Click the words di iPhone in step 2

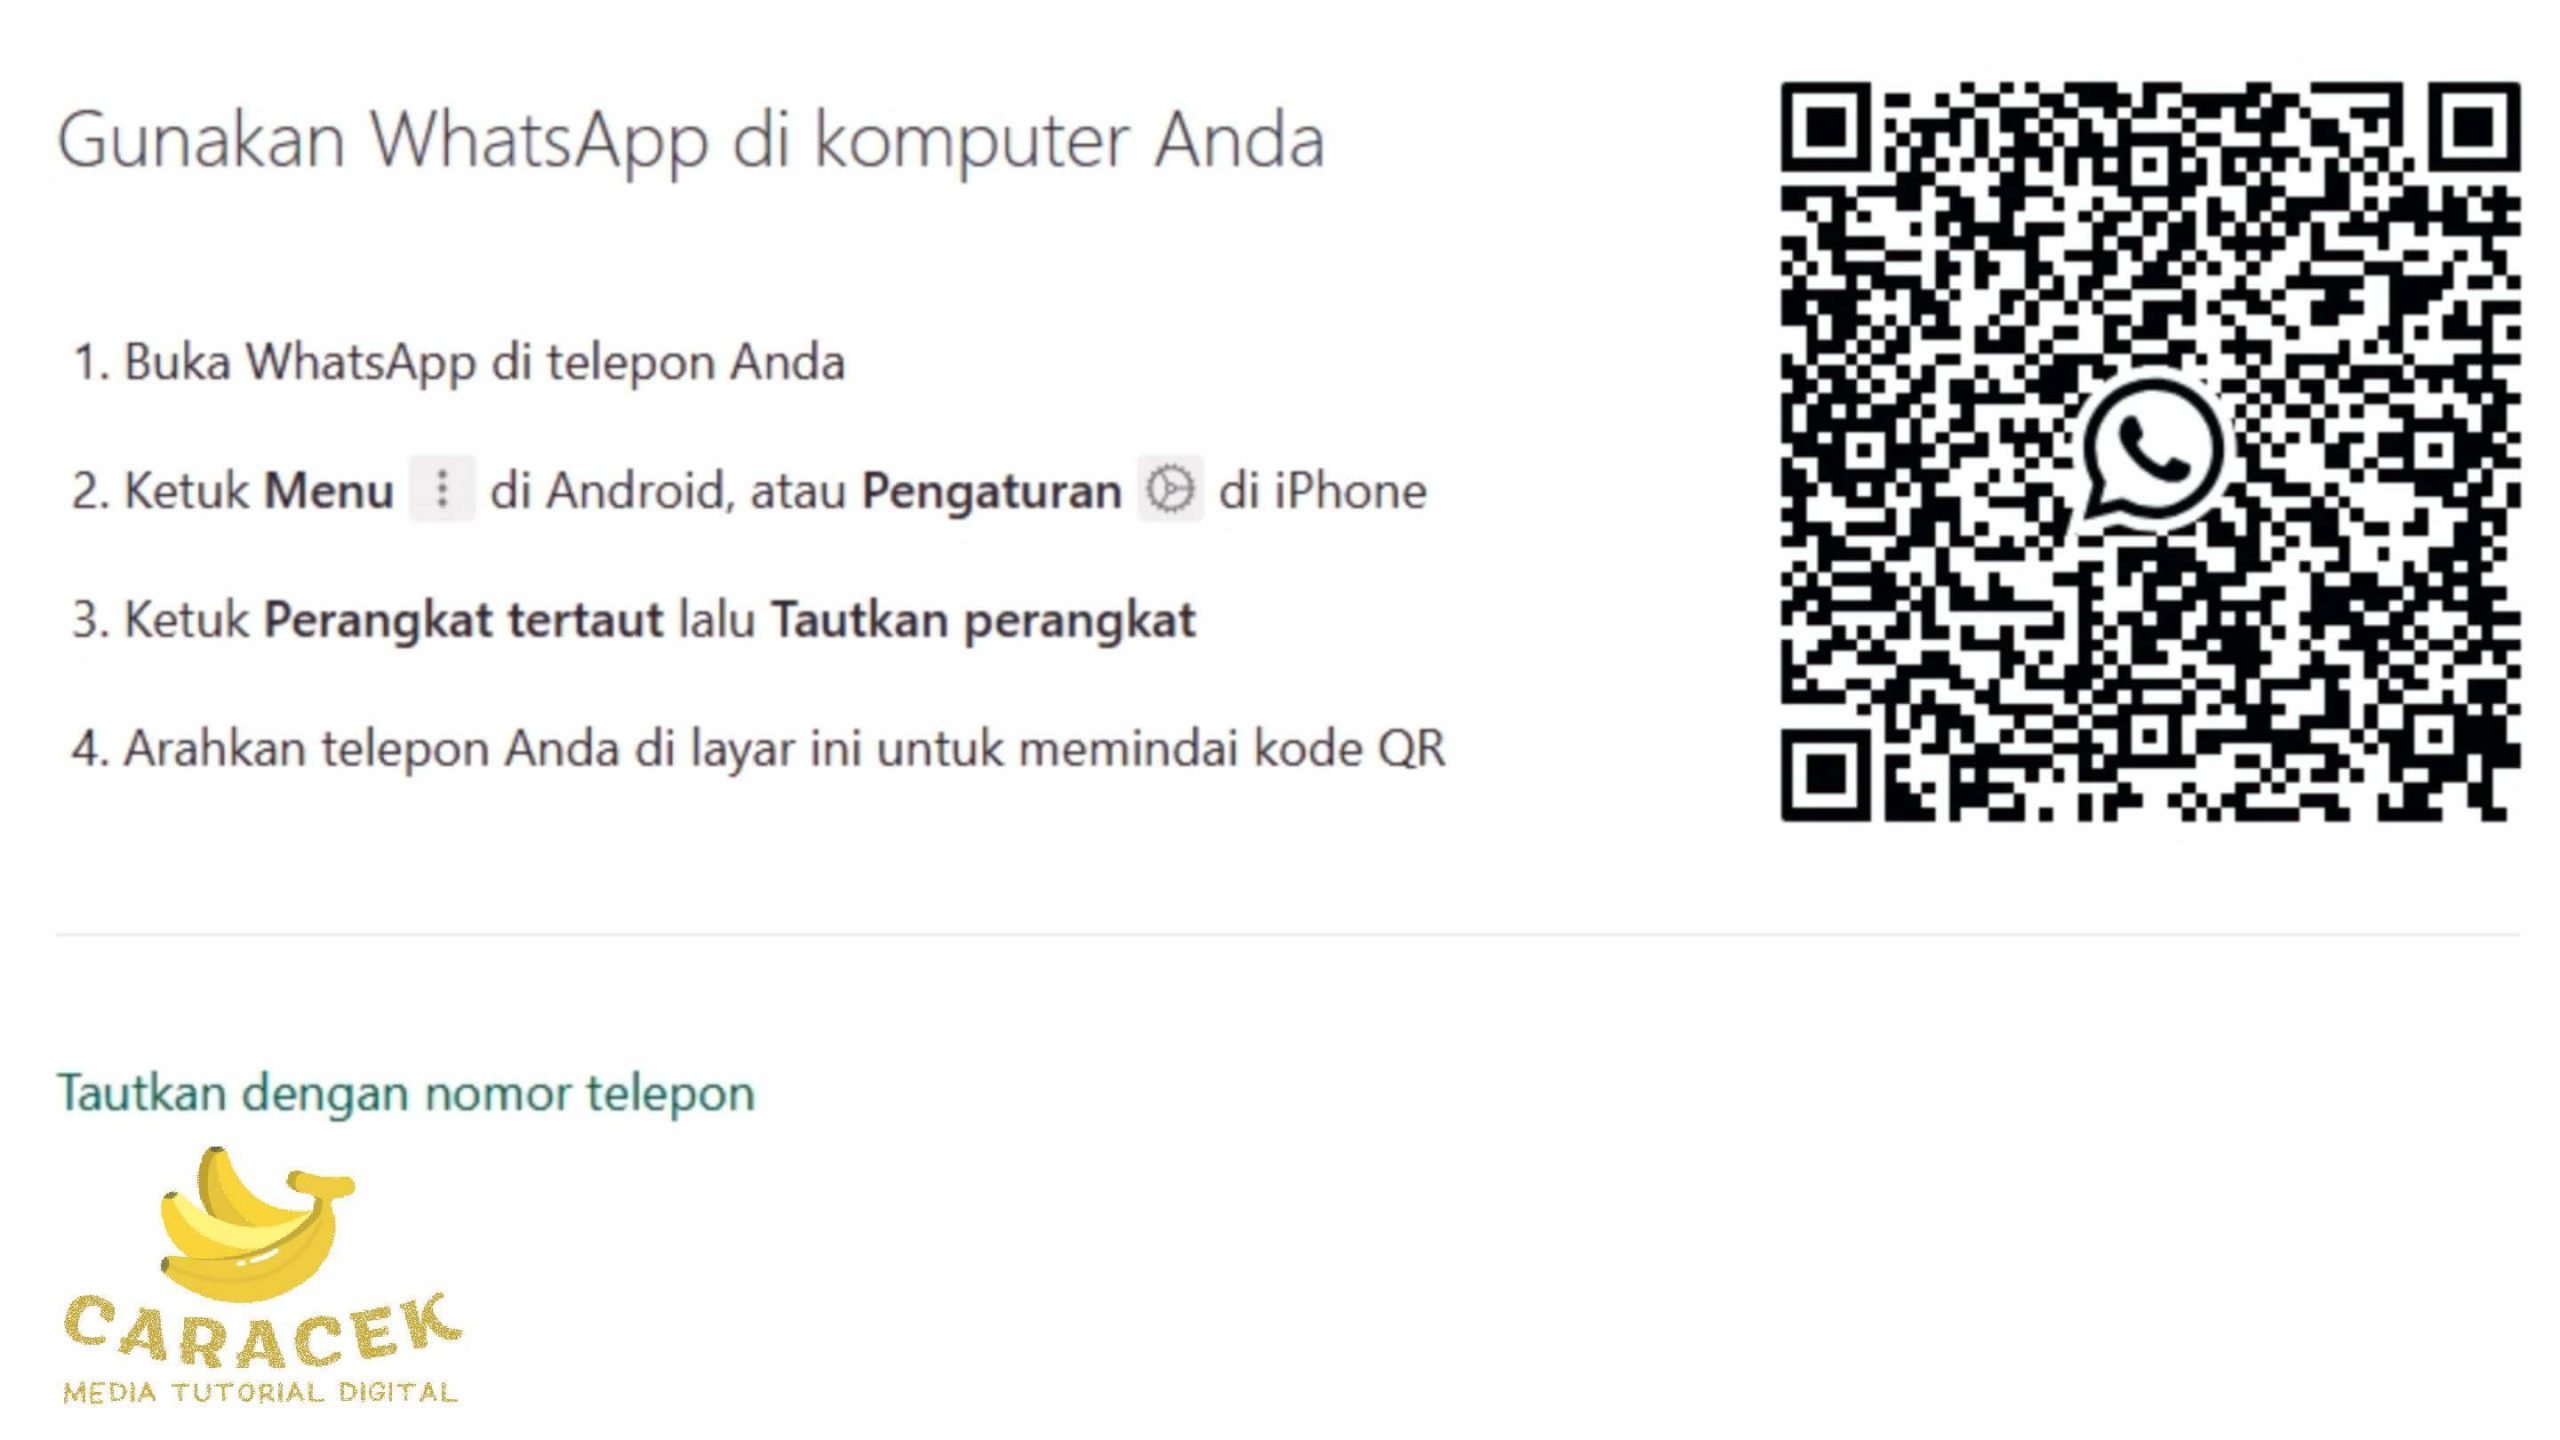click(x=1322, y=490)
